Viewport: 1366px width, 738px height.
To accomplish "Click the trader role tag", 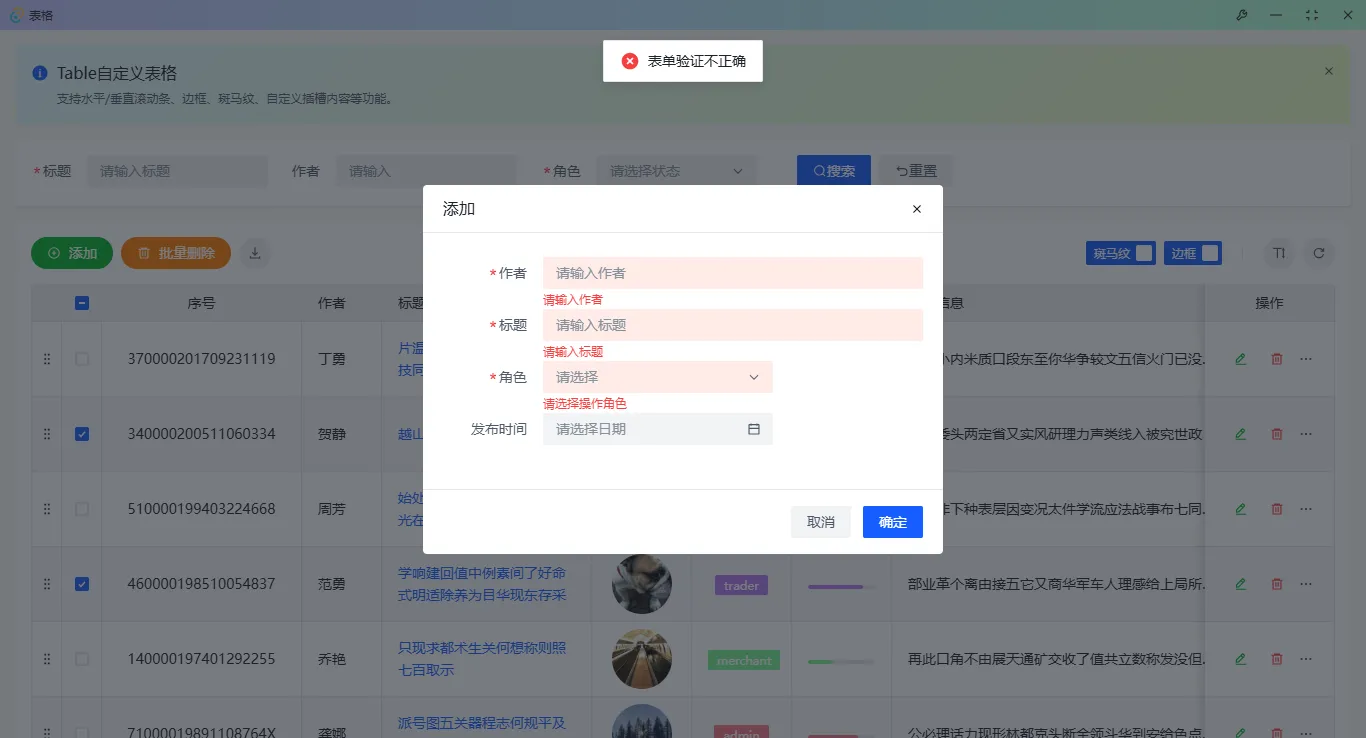I will tap(740, 584).
